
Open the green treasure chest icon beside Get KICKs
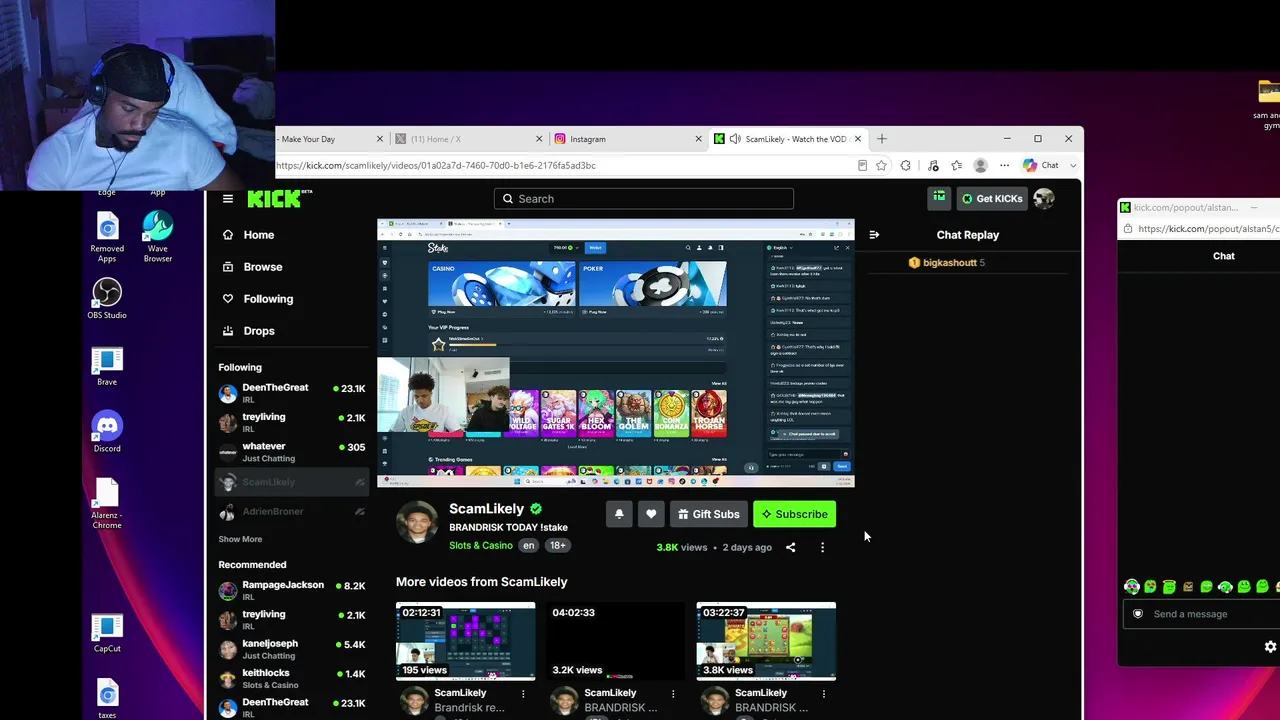coord(939,198)
